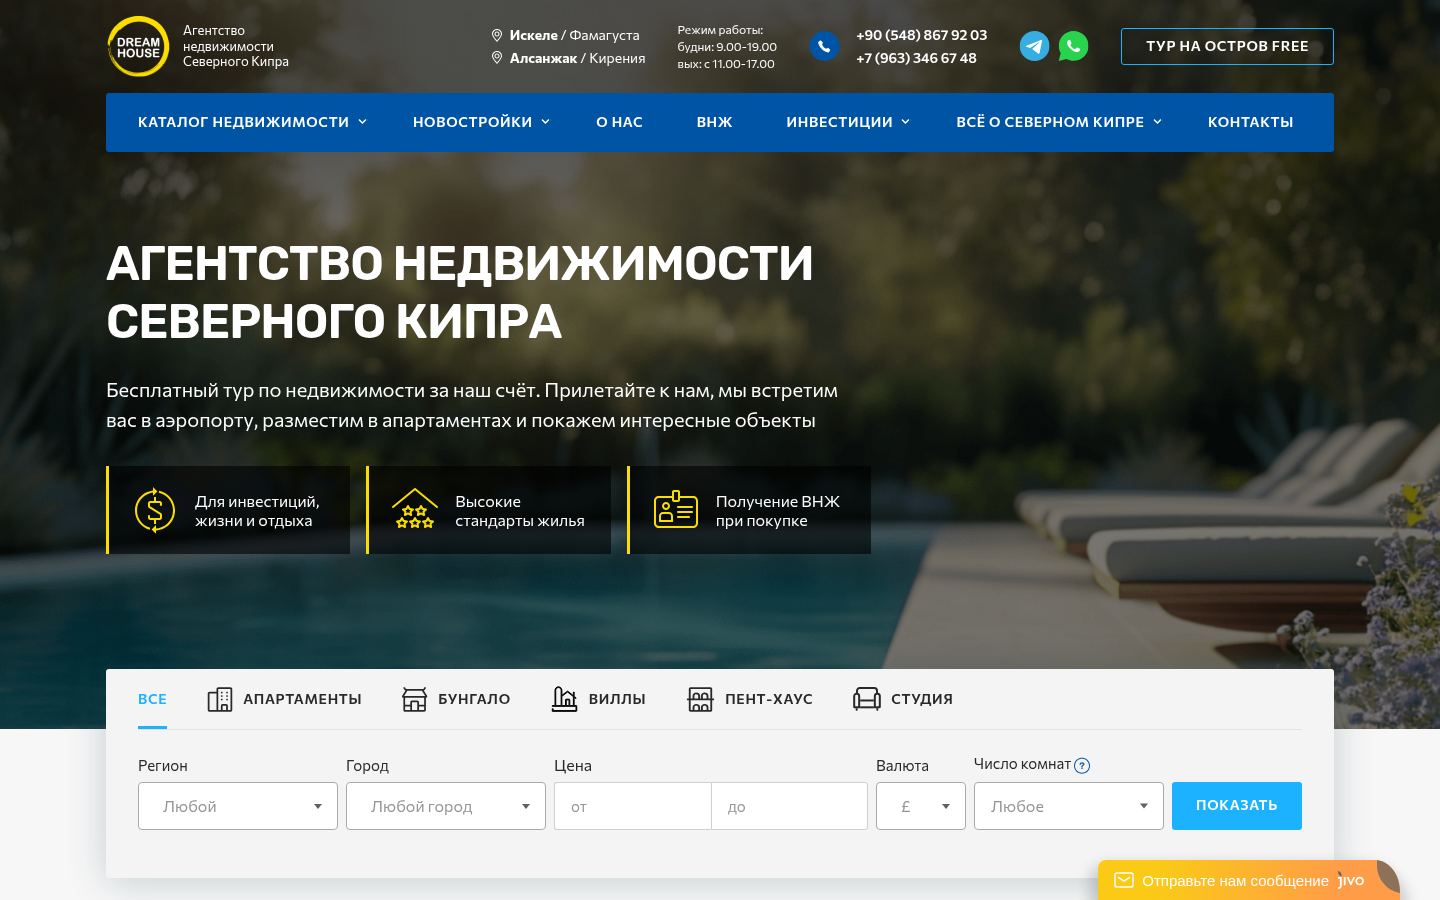Open the WhatsApp chat icon
The image size is (1440, 900).
1073,46
